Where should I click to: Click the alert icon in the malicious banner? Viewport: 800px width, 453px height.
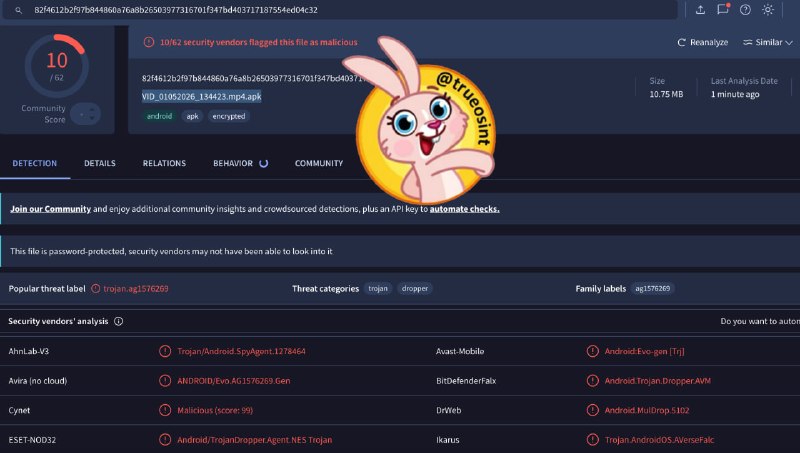coord(149,42)
